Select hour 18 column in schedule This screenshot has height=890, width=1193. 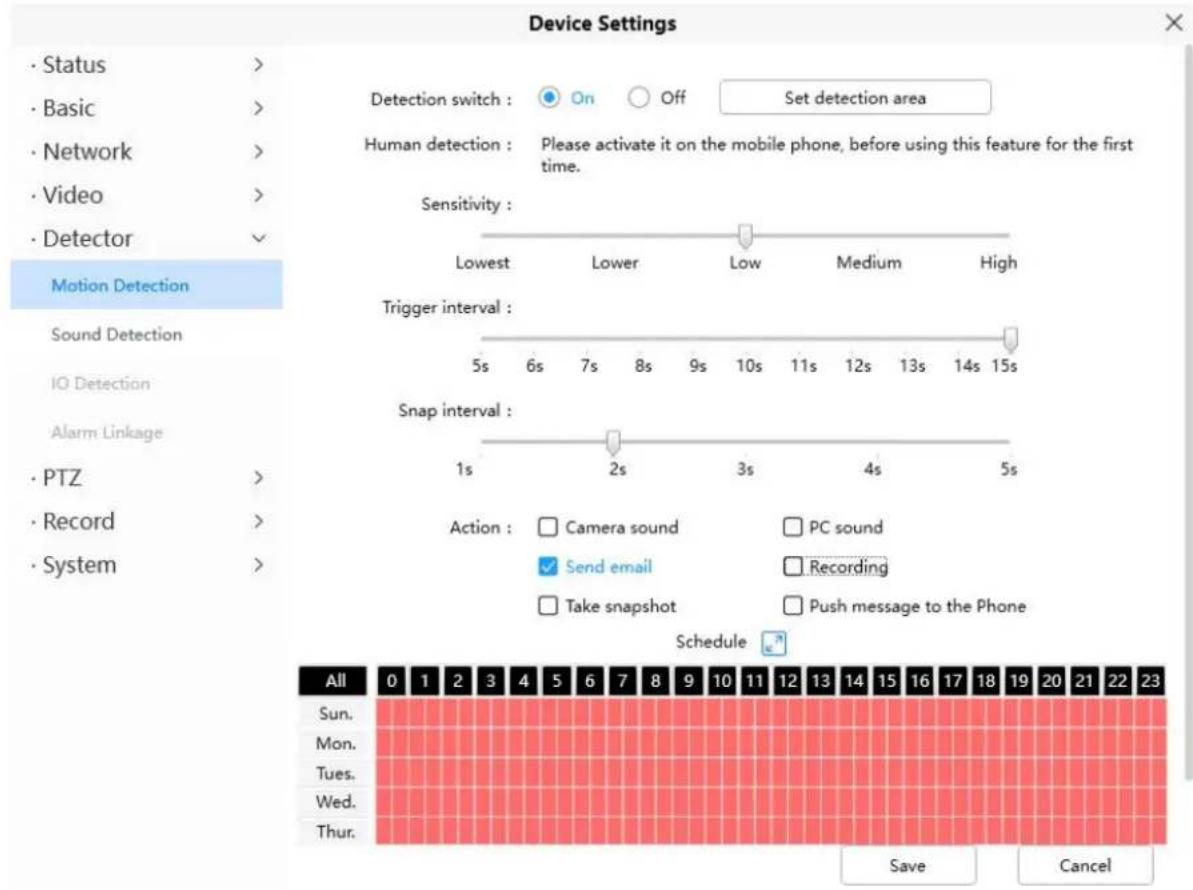986,681
